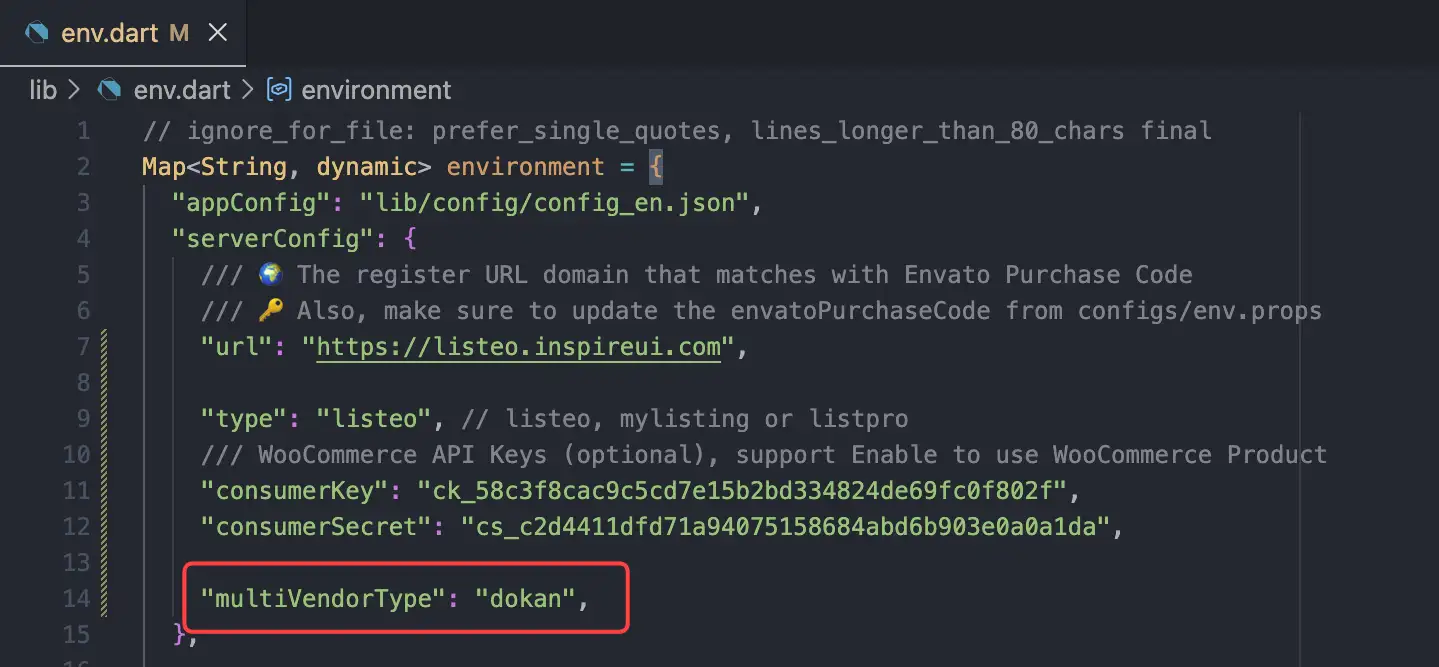The width and height of the screenshot is (1439, 667).
Task: Click the key emoji in the line 6 comment
Action: coord(270,311)
